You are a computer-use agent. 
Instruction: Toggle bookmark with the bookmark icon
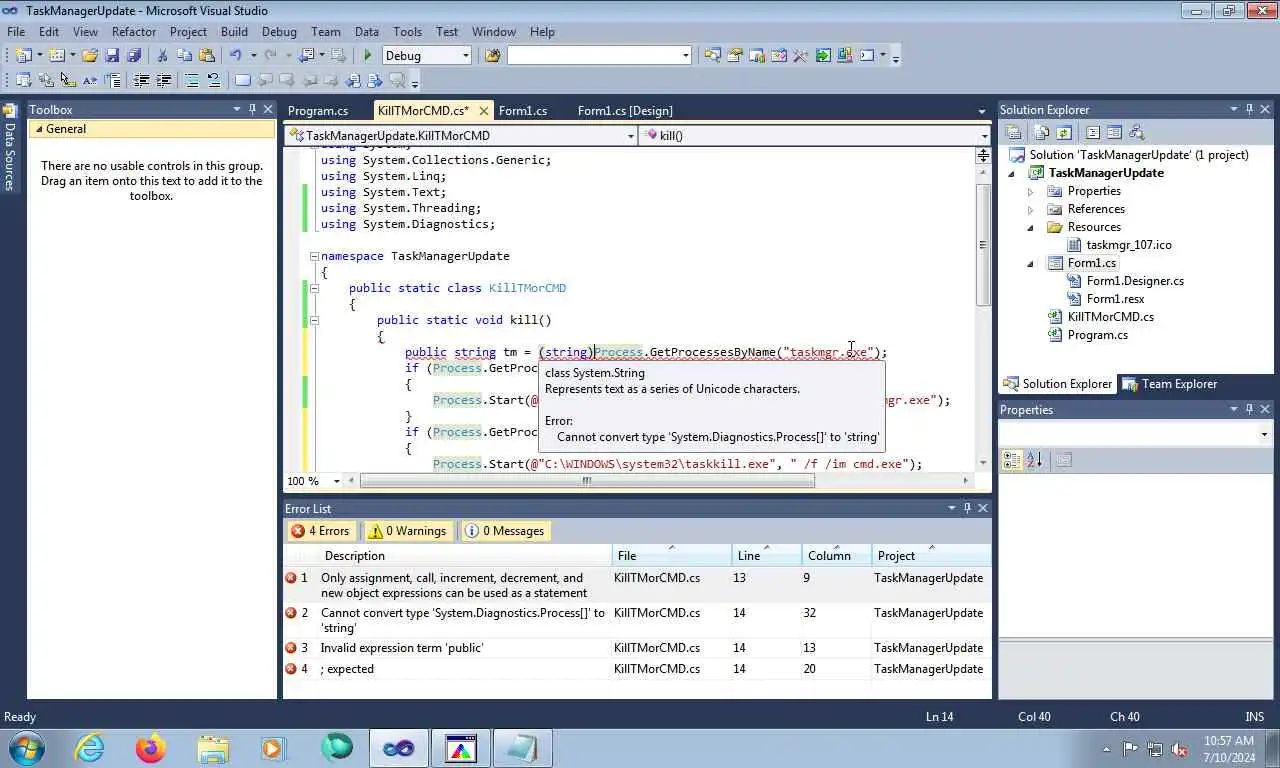[243, 81]
